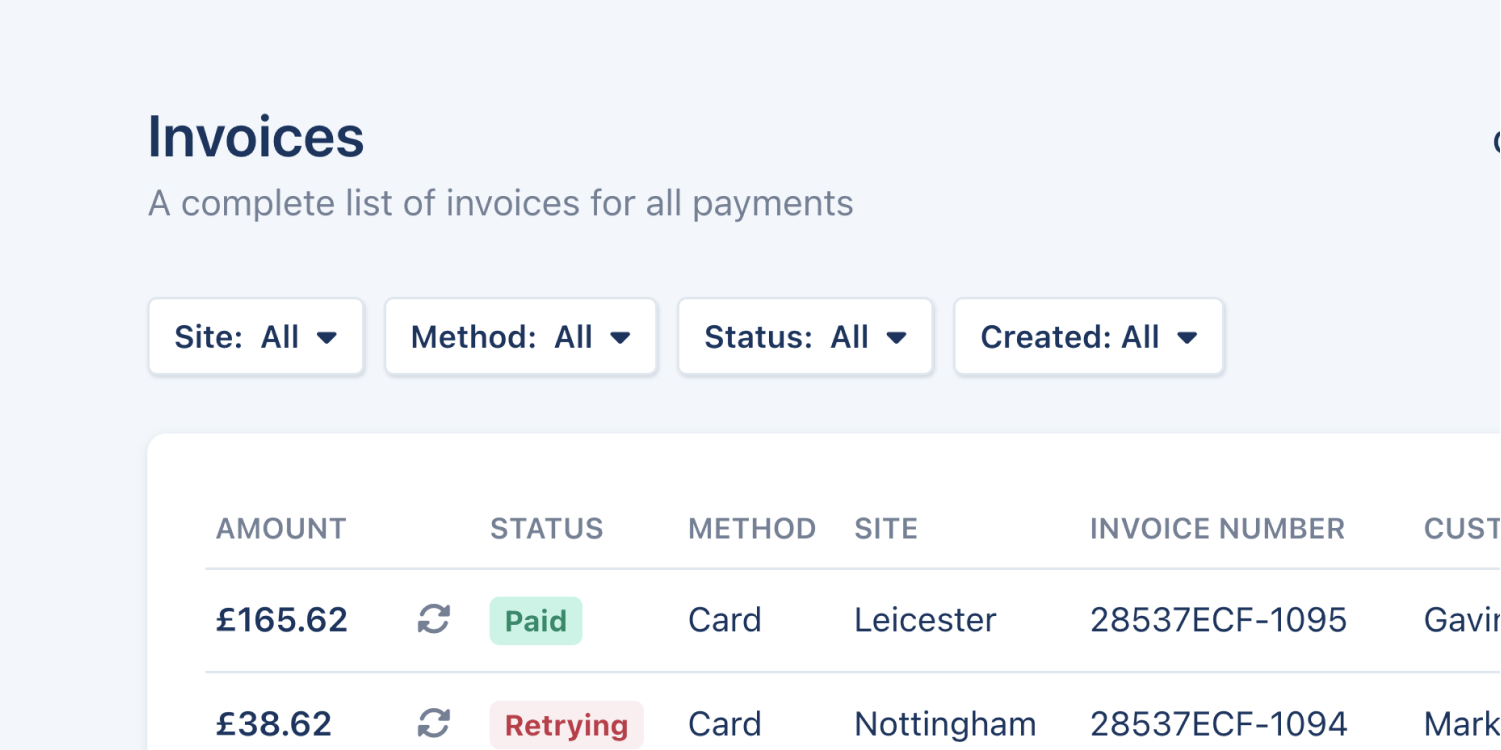Click the recurring payment icon on the £38.62 row
This screenshot has width=1501, height=750.
pyautogui.click(x=431, y=724)
